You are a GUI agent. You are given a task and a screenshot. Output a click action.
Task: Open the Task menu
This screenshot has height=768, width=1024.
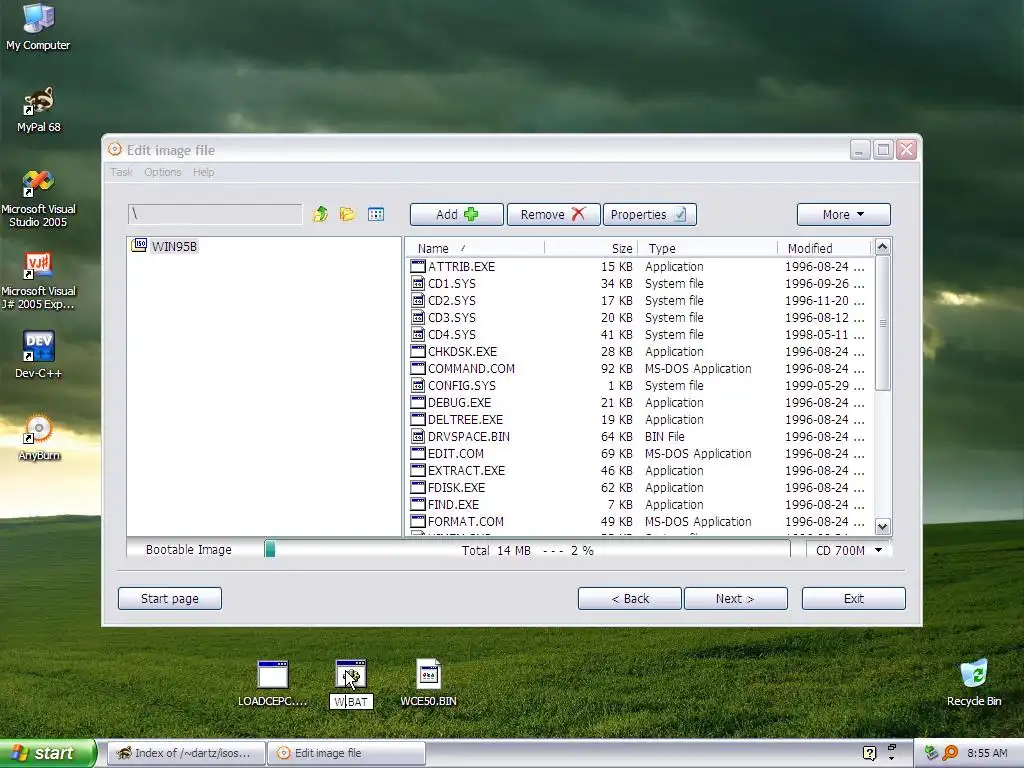coord(121,172)
